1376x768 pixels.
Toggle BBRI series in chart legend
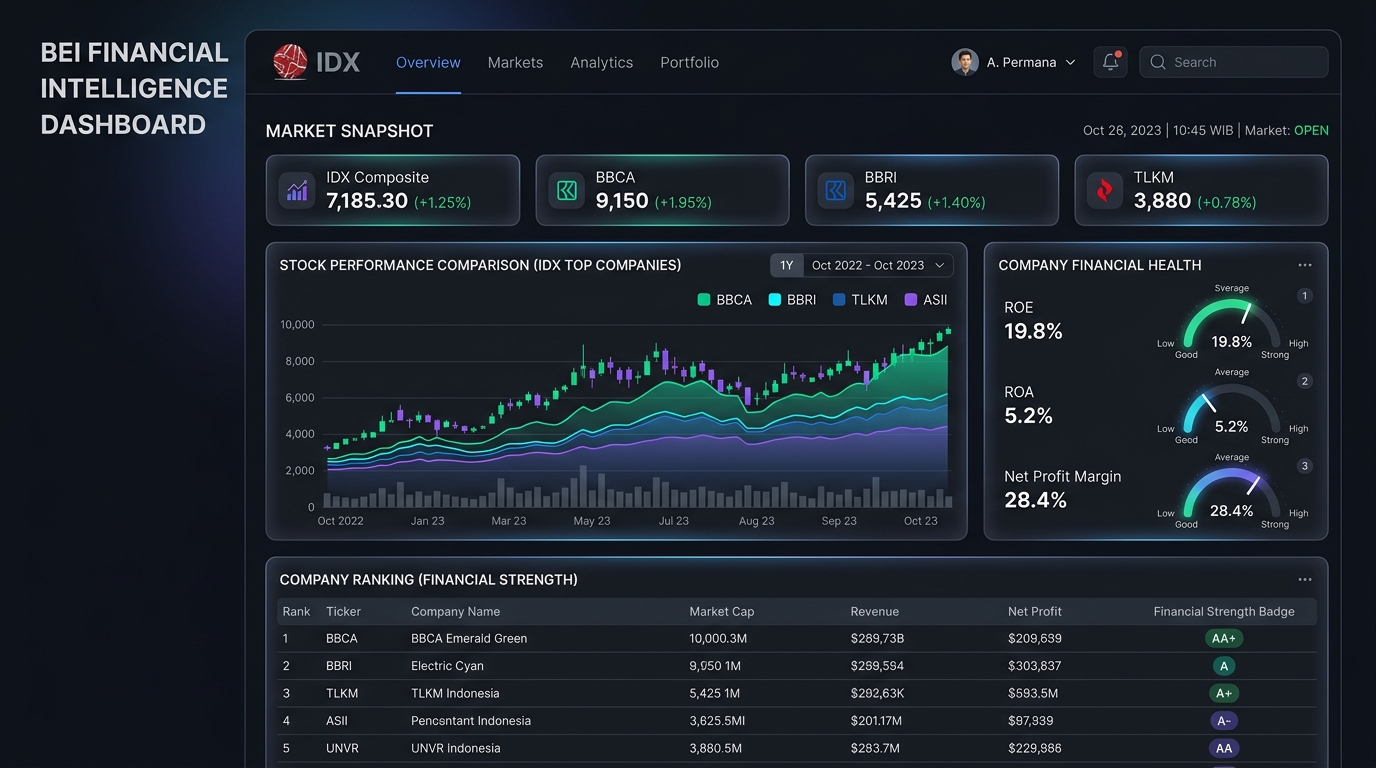[792, 300]
